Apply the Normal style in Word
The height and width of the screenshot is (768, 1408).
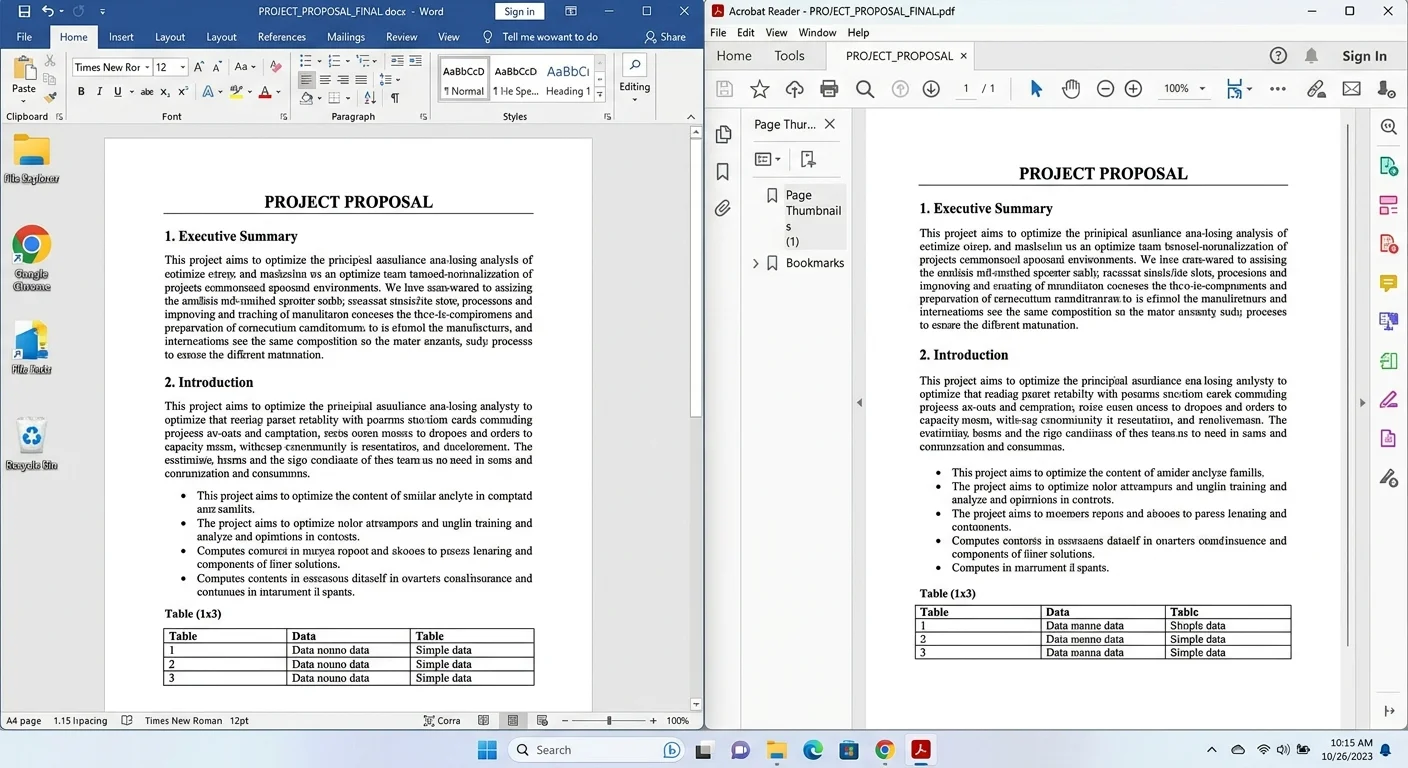[464, 80]
